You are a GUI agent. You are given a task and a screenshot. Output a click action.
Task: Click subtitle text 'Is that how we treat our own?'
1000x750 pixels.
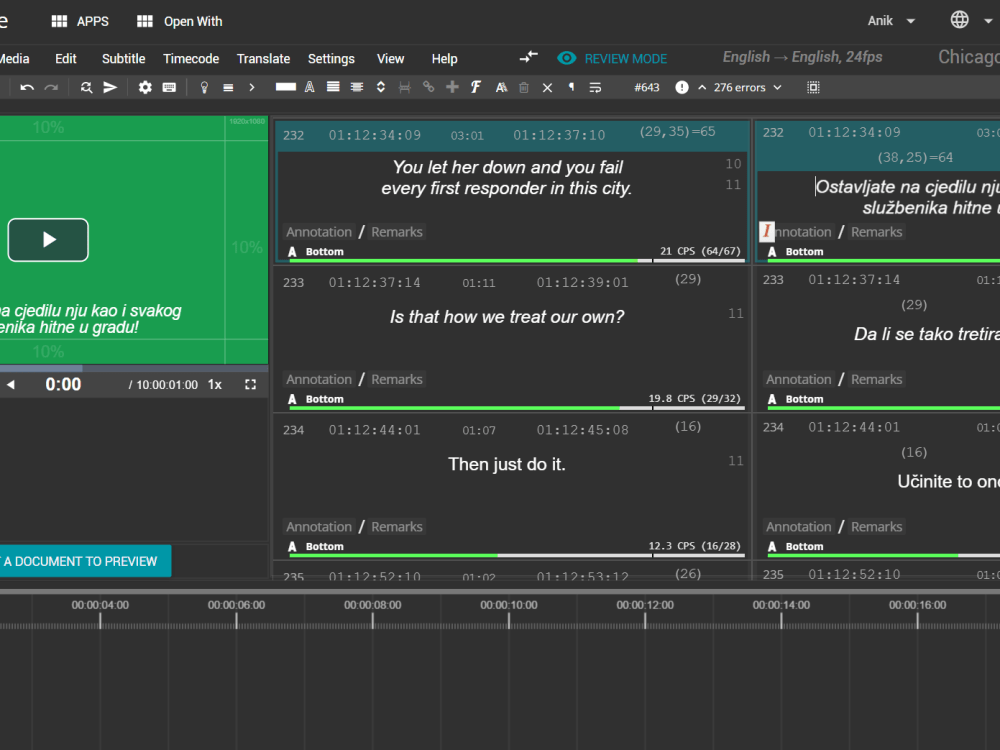point(507,317)
